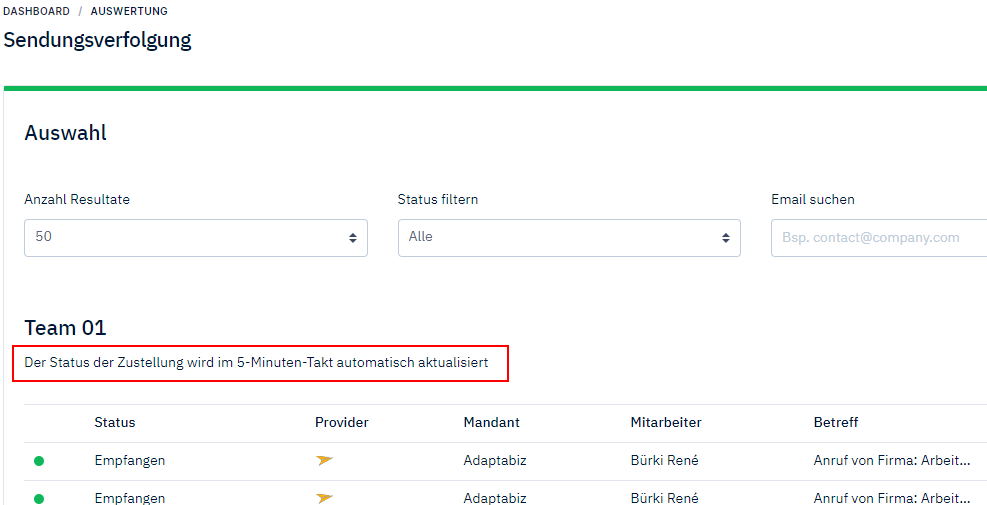Viewport: 987px width, 505px height.
Task: Click the Mitarbeiter column header
Action: 666,423
